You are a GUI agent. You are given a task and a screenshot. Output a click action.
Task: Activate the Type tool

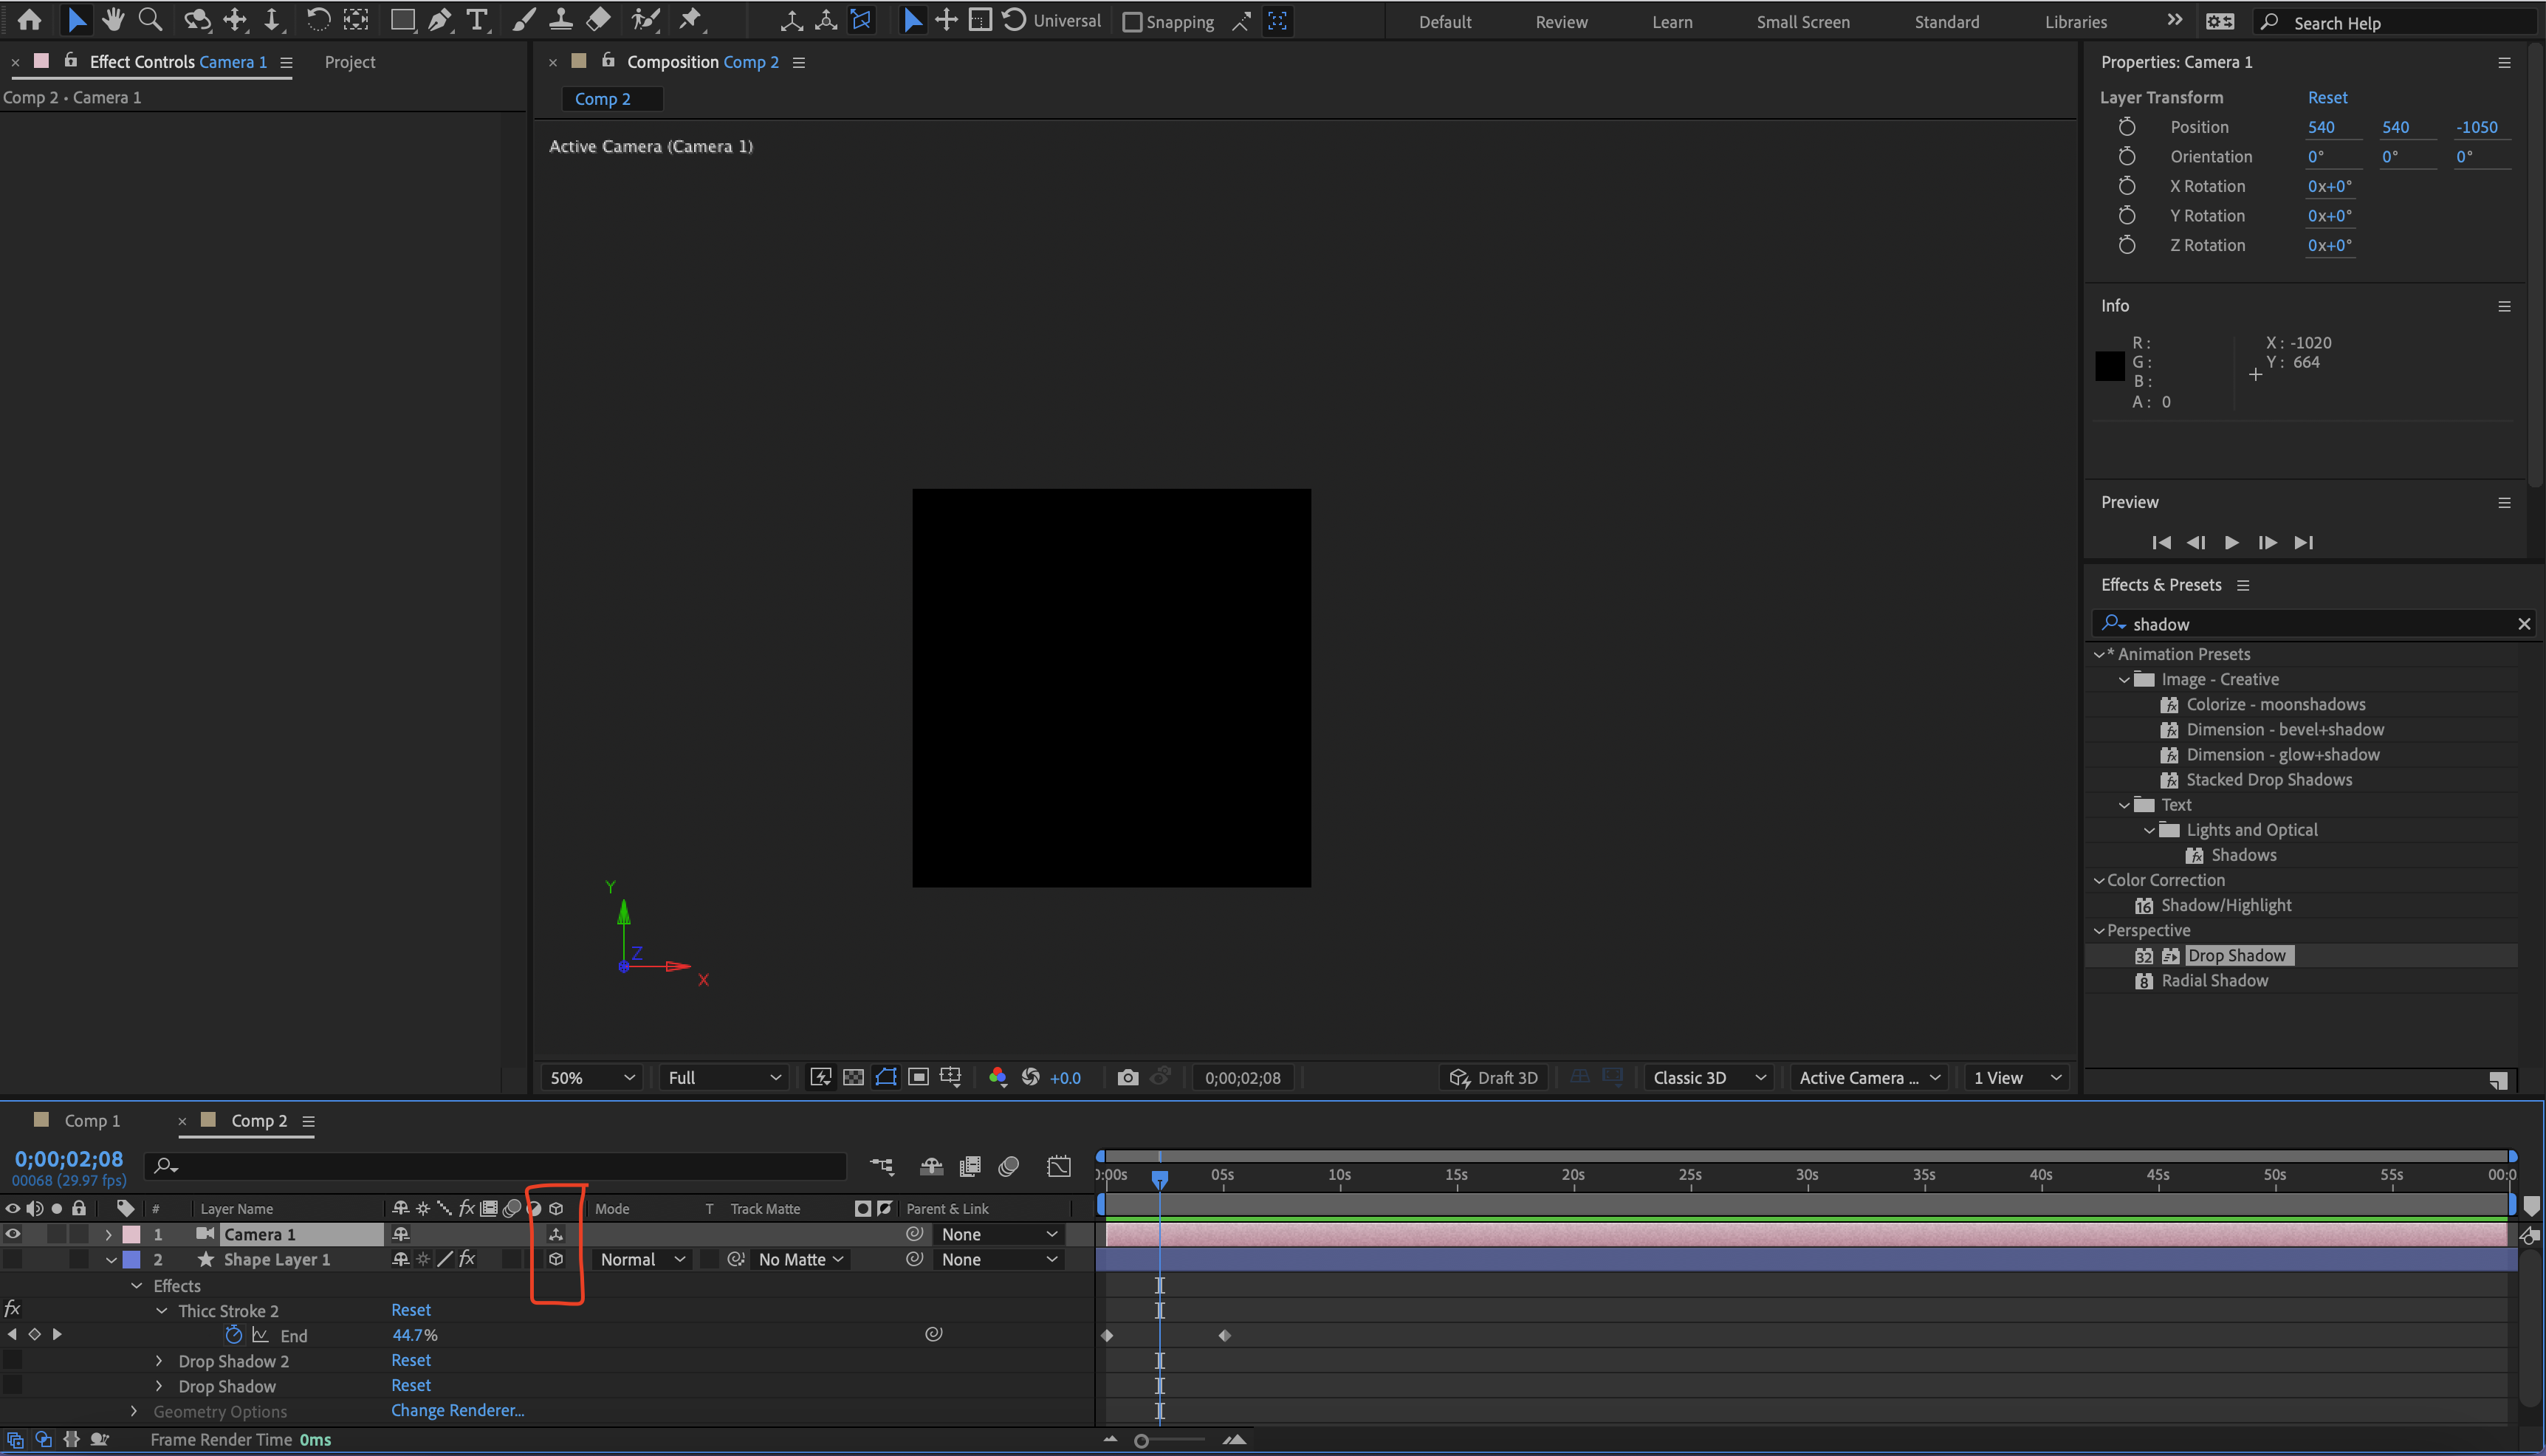(477, 19)
